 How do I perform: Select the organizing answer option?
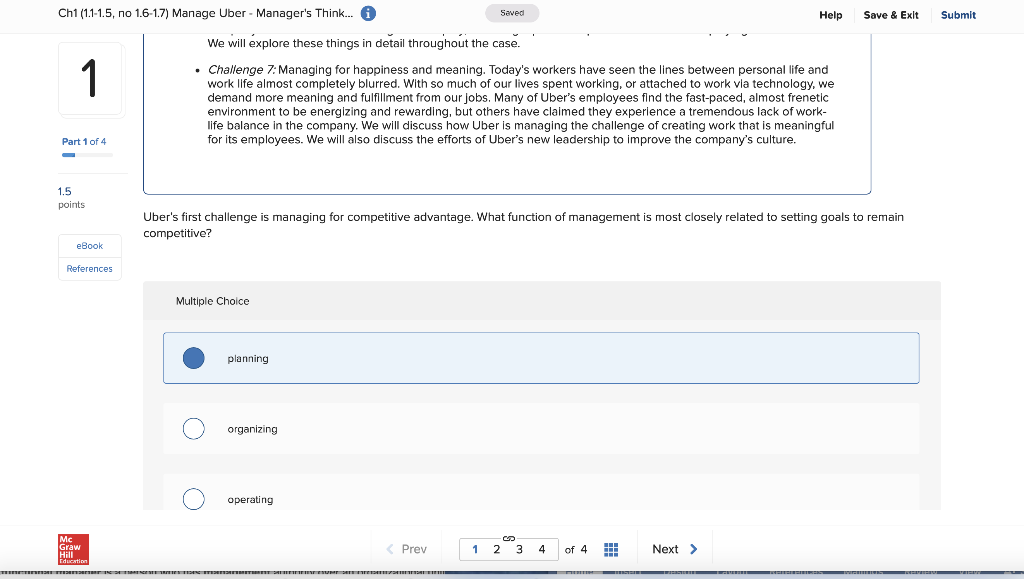(193, 428)
